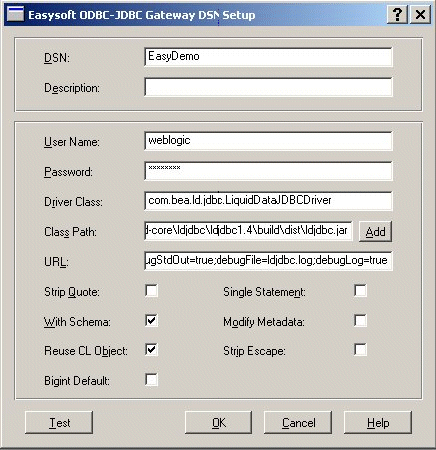Enable the Strip Quote checkbox
Screen dimensions: 436x450
pyautogui.click(x=152, y=291)
